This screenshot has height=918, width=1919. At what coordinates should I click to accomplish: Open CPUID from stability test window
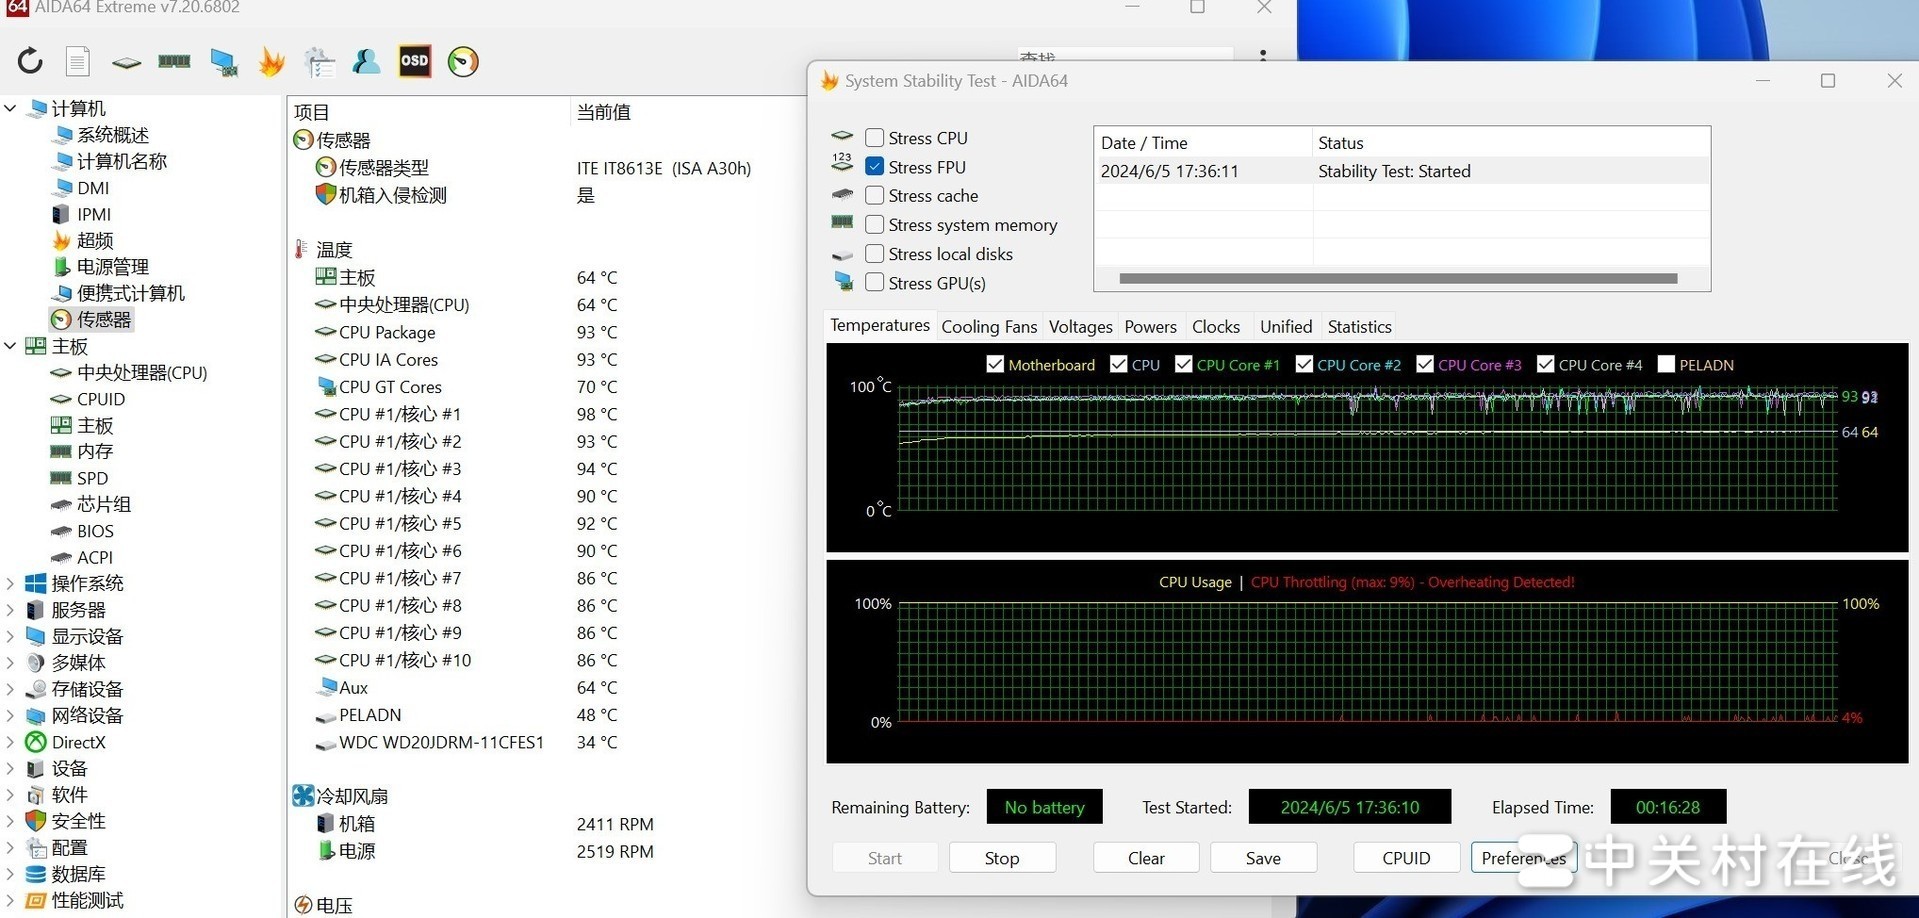[x=1406, y=858]
